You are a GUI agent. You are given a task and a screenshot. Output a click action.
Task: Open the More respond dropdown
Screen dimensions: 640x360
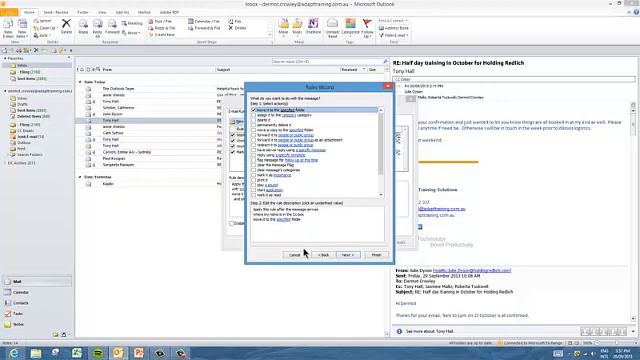tap(131, 33)
